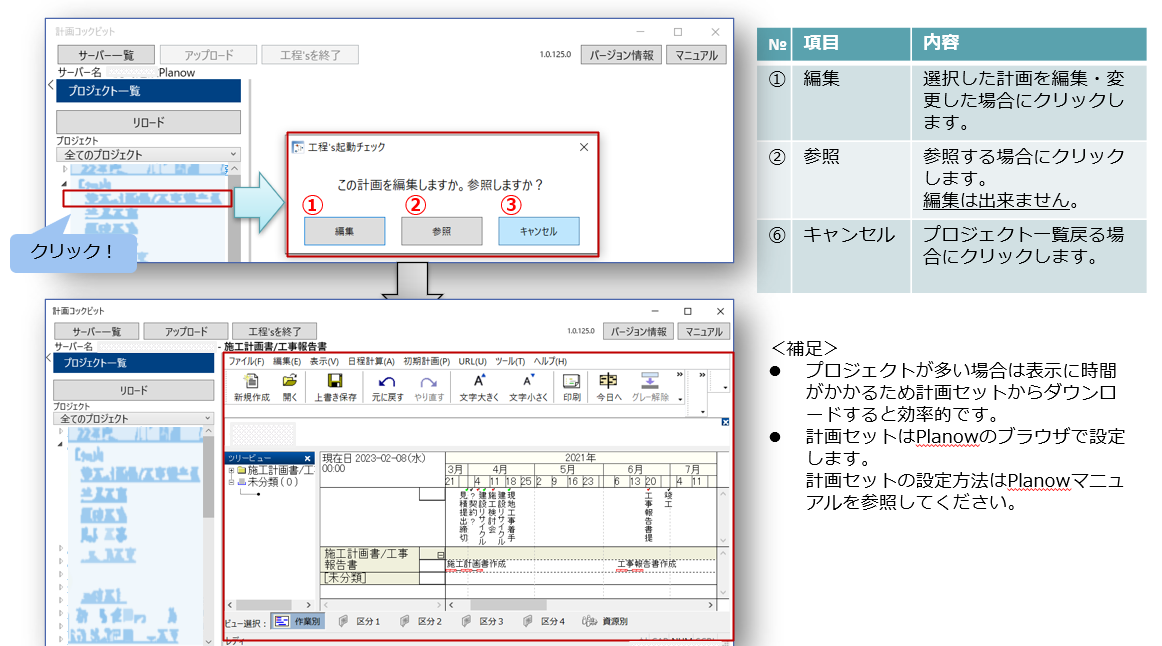1162x646 pixels.
Task: Open 全てのプロジェクト dropdown in lower window
Action: tap(133, 419)
